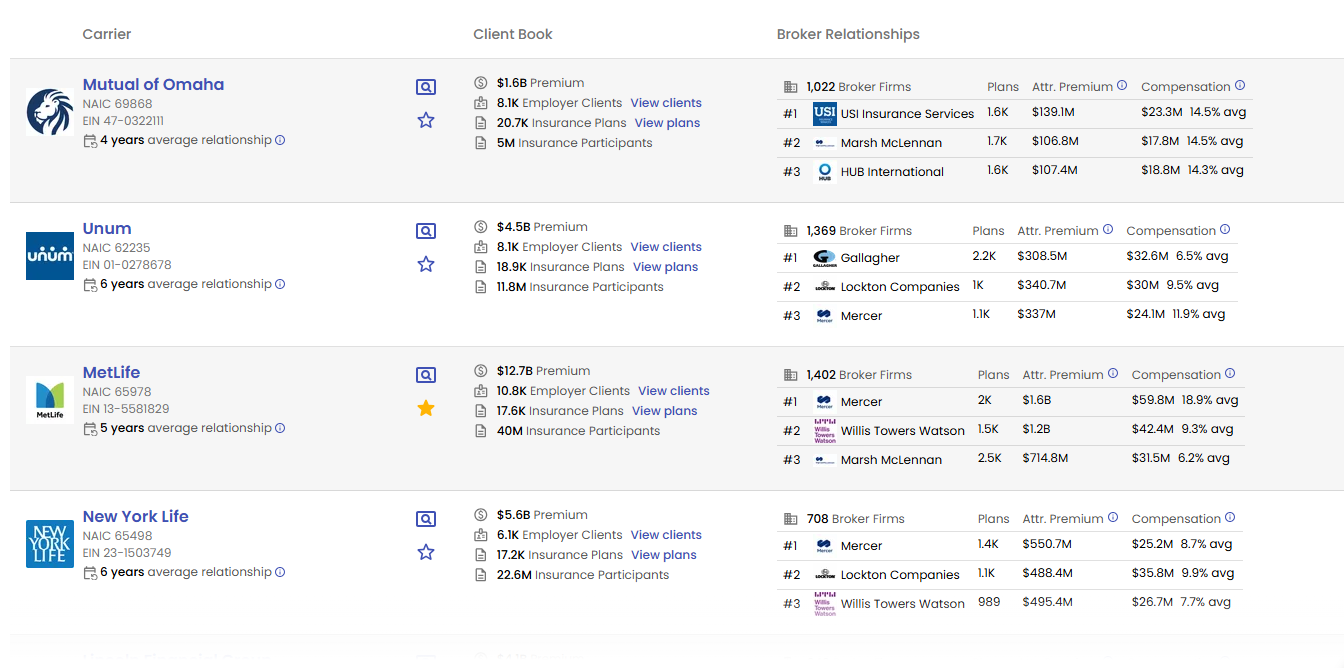Click the search icon in the Unum row
This screenshot has height=668, width=1344.
pos(426,231)
